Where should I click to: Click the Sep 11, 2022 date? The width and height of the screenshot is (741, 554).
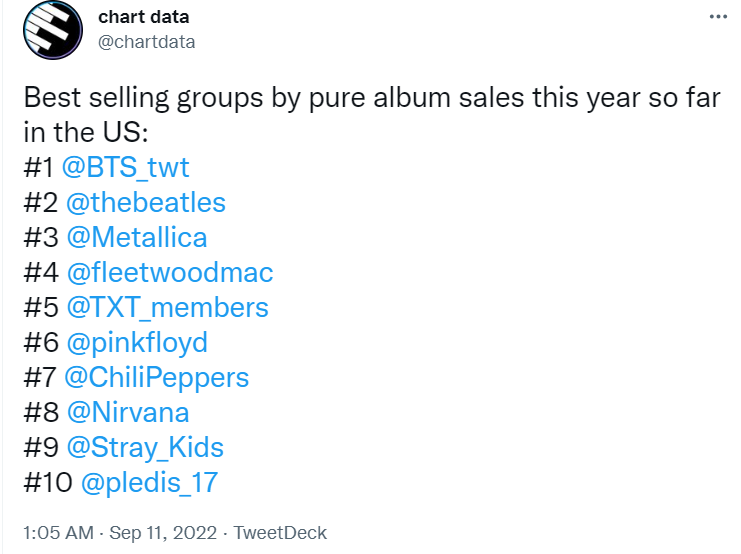163,533
